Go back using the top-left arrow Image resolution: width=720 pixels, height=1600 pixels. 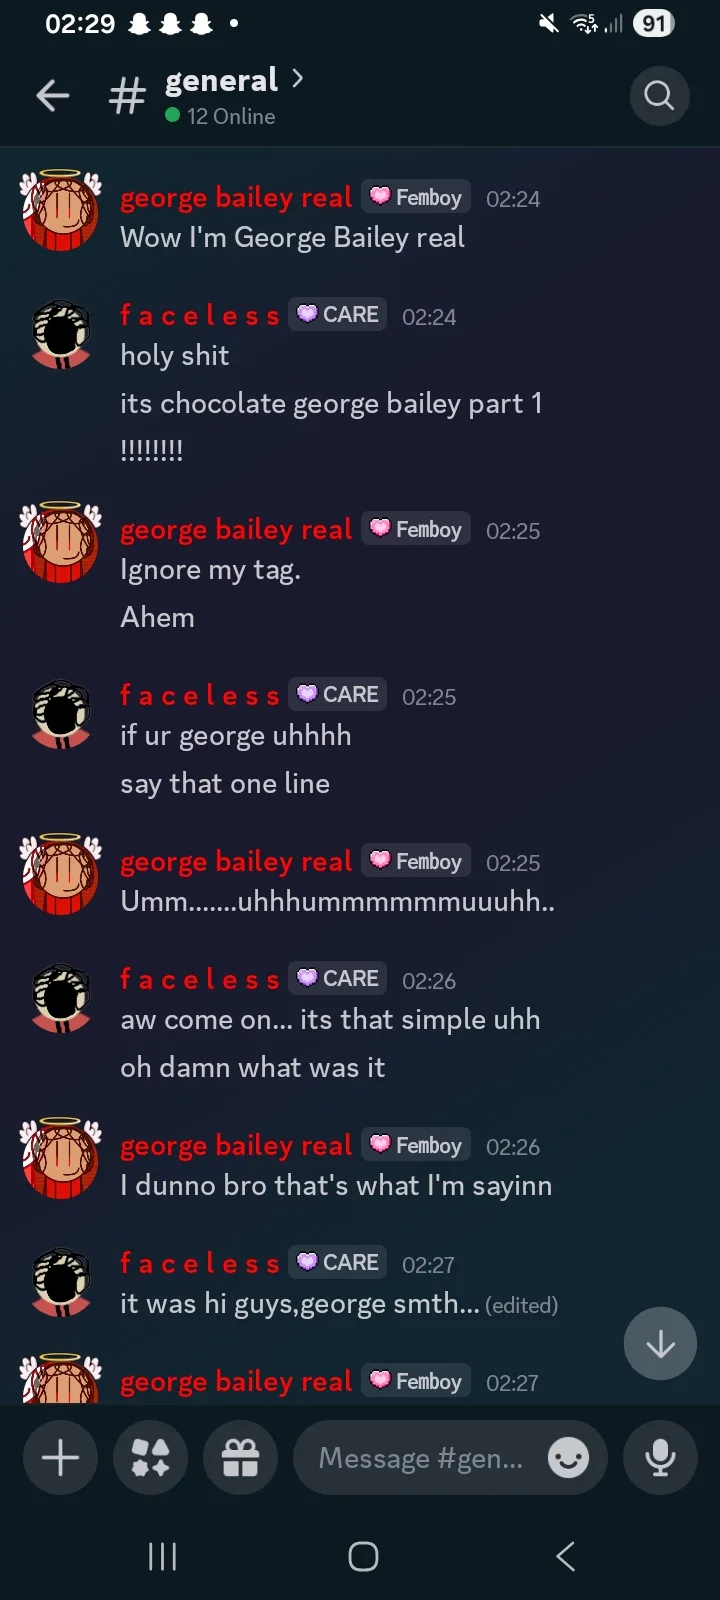(x=52, y=96)
